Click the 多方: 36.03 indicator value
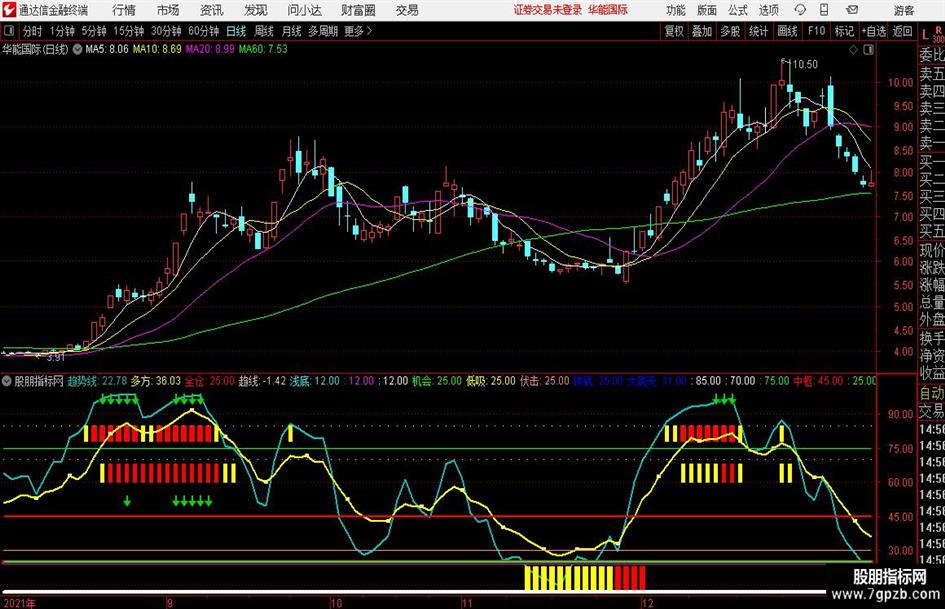 pos(155,381)
